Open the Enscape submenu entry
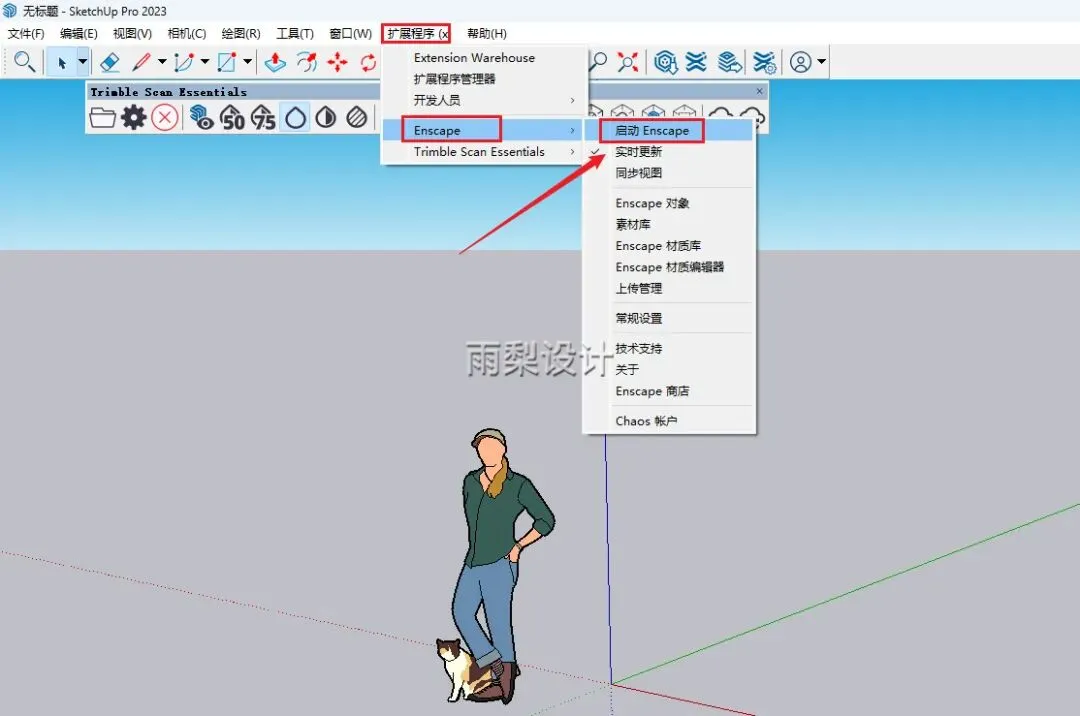1080x716 pixels. click(484, 130)
